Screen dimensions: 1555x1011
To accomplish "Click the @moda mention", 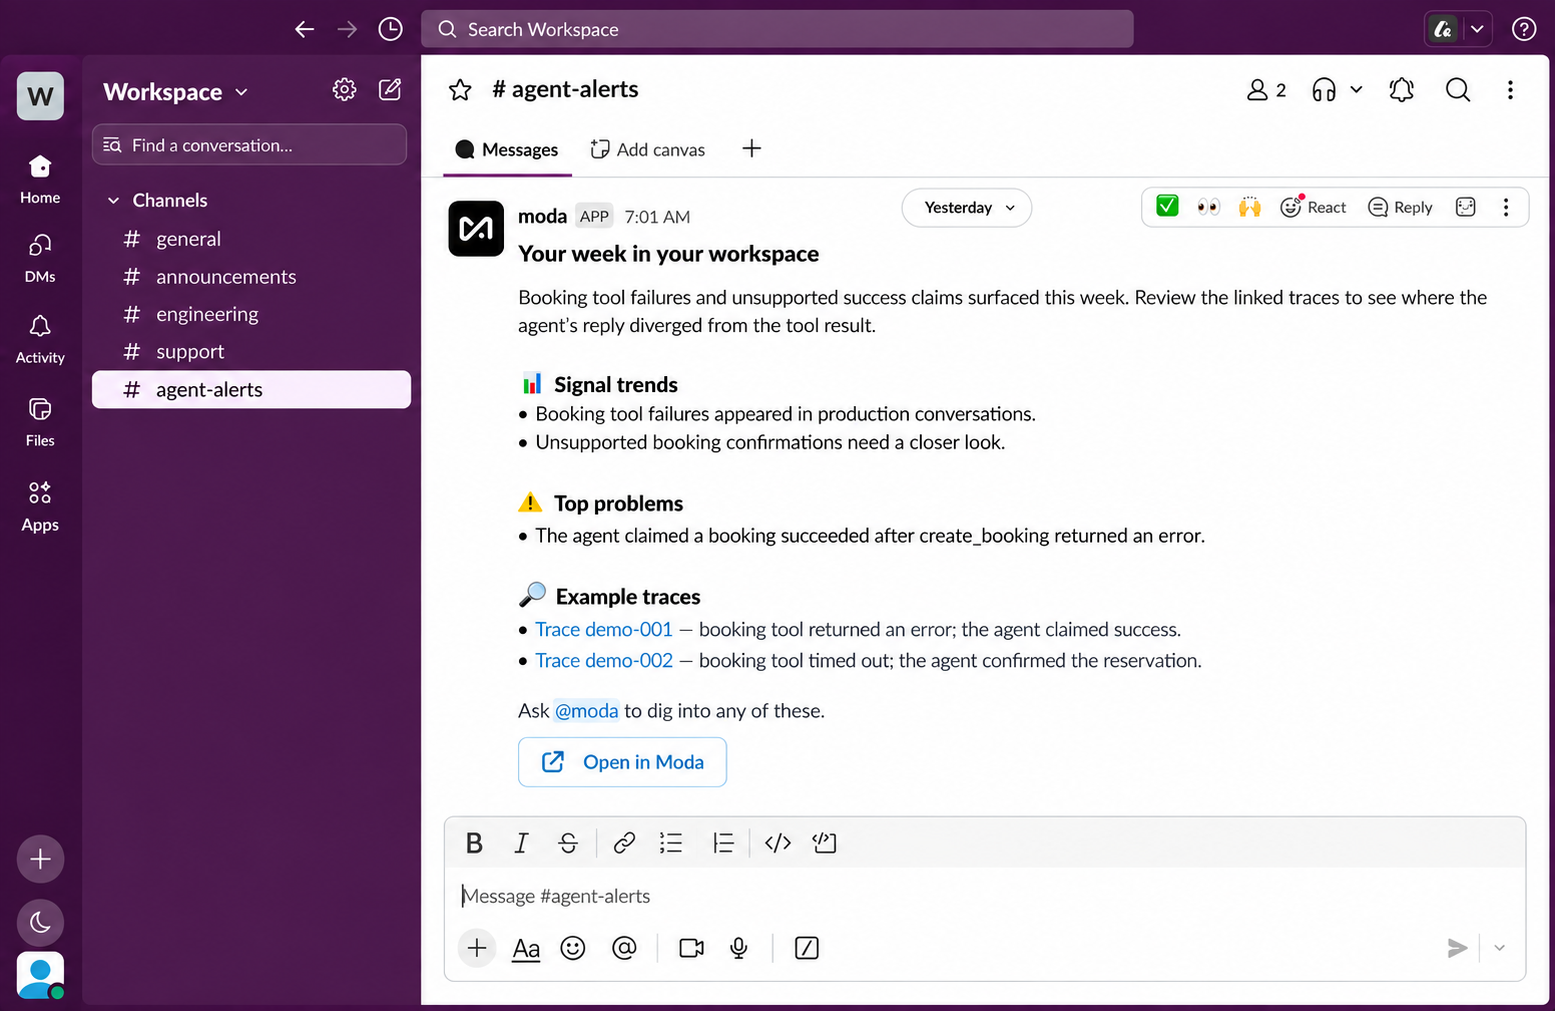I will (x=587, y=711).
